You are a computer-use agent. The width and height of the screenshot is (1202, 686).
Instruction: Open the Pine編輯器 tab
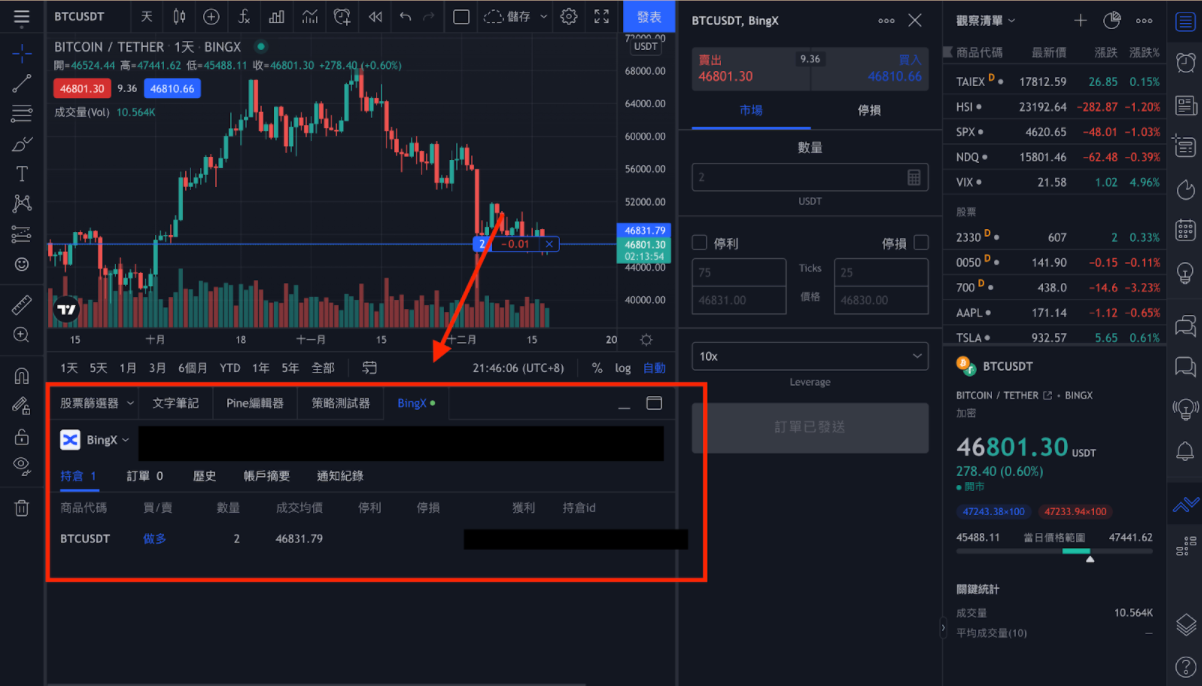(255, 403)
